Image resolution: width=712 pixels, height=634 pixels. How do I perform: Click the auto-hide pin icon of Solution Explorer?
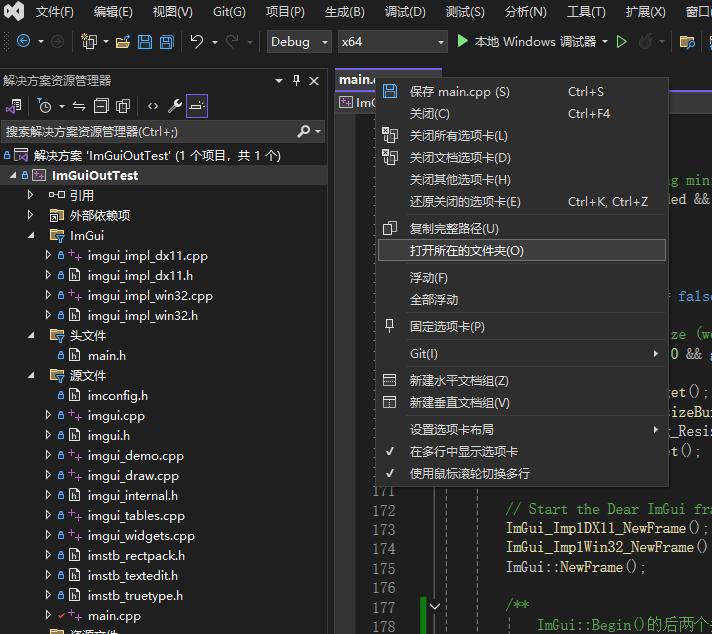click(x=296, y=81)
